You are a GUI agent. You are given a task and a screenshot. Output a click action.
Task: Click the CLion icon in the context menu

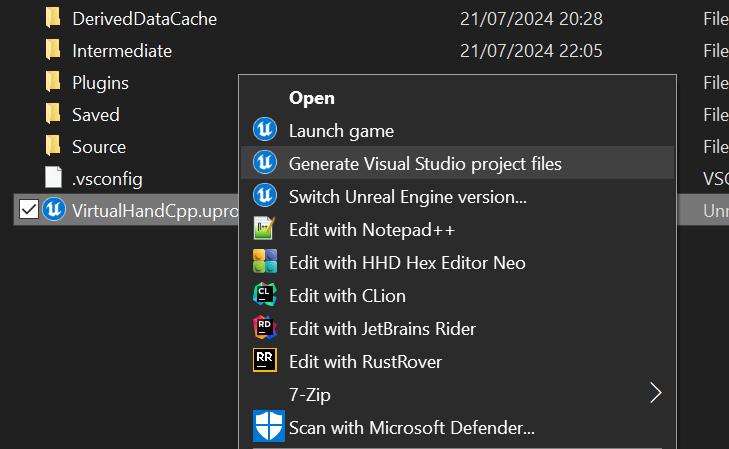[x=265, y=294]
